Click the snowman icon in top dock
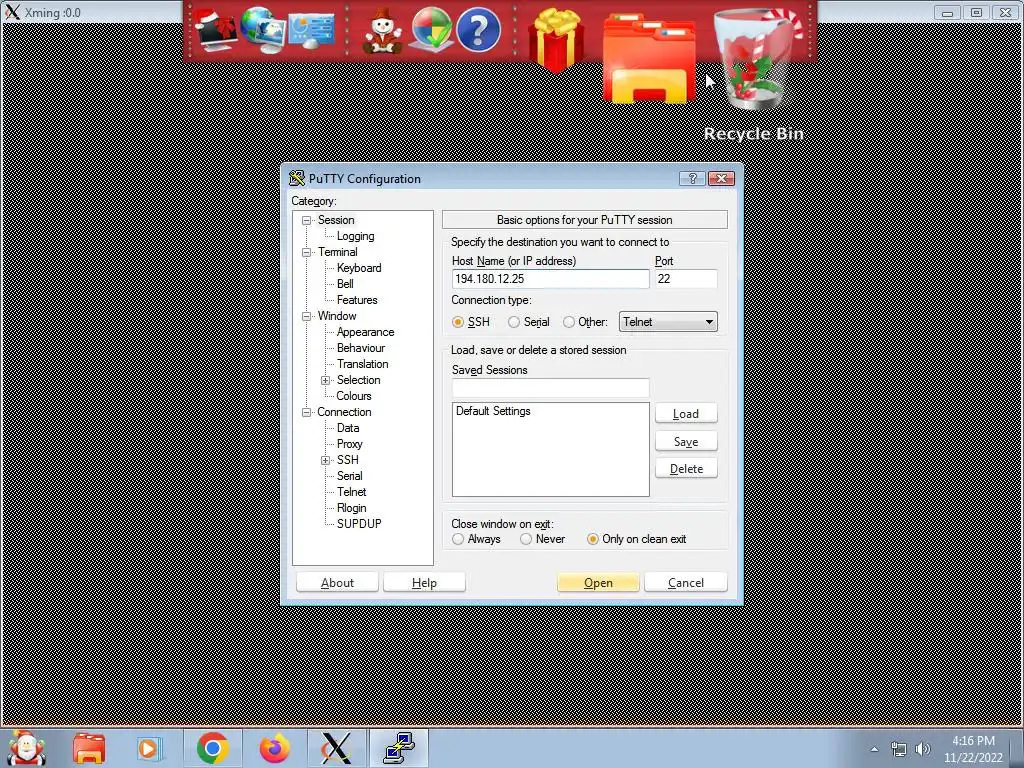The height and width of the screenshot is (768, 1024). (382, 31)
